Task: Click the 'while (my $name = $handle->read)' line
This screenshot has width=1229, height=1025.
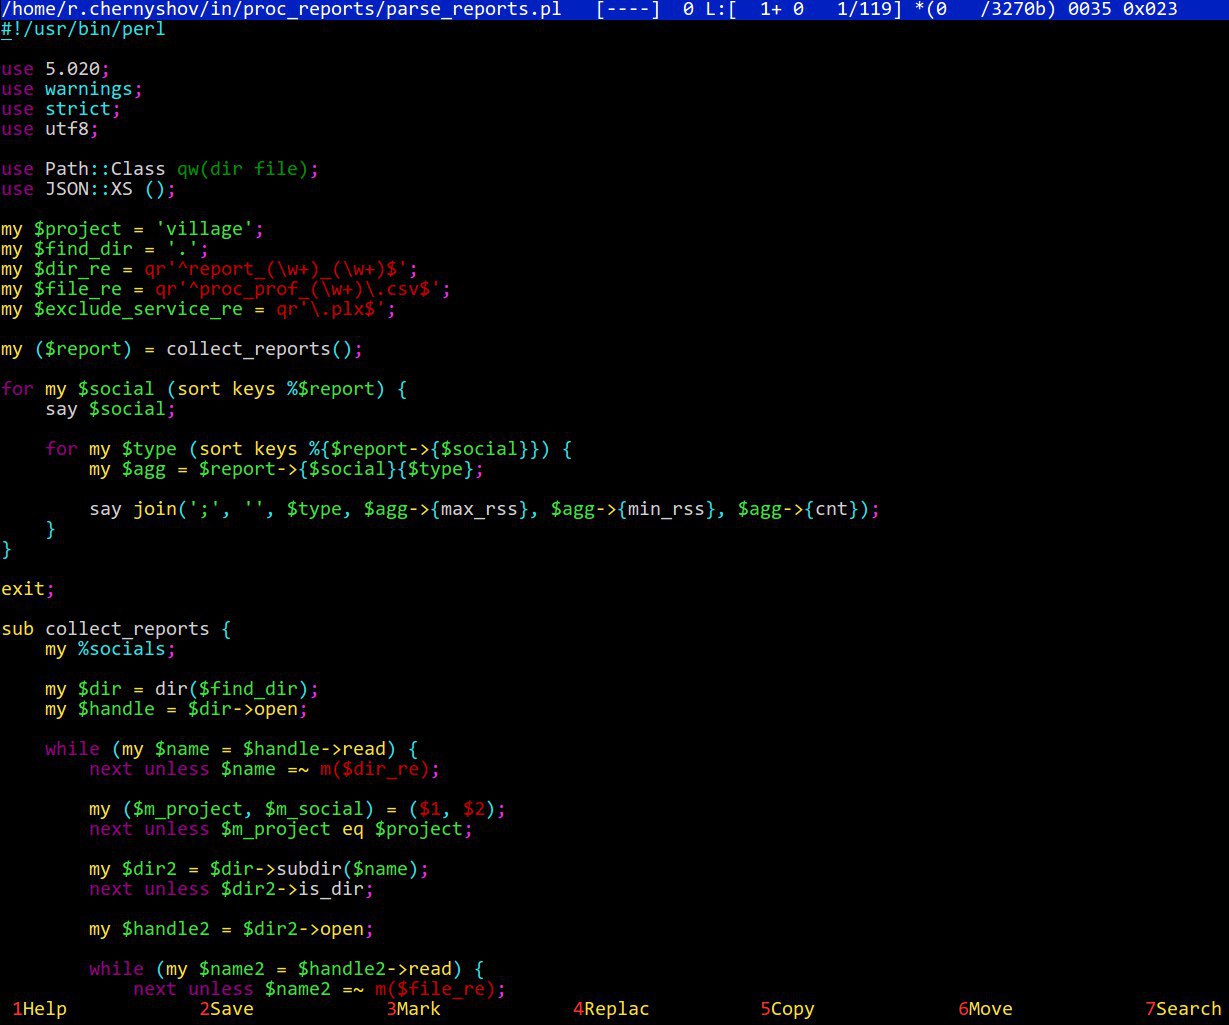Action: pos(231,749)
